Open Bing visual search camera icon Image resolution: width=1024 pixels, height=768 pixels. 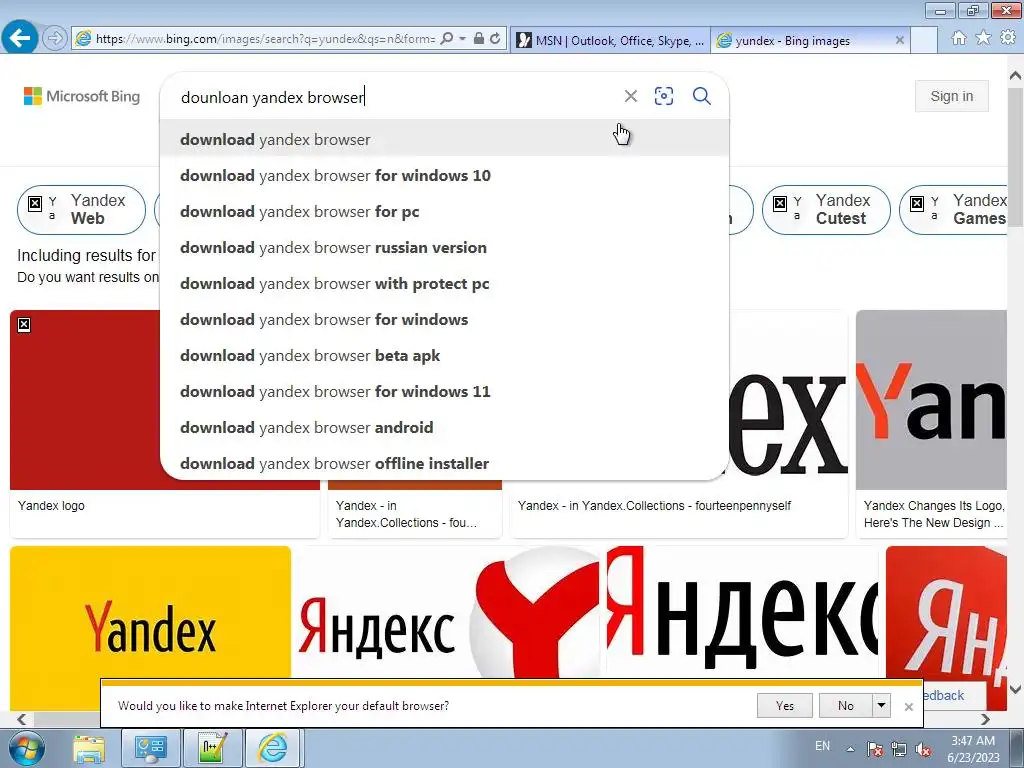point(664,96)
